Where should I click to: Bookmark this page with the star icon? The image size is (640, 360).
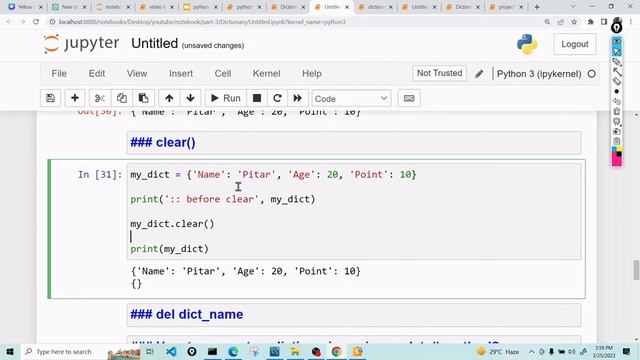tap(574, 22)
